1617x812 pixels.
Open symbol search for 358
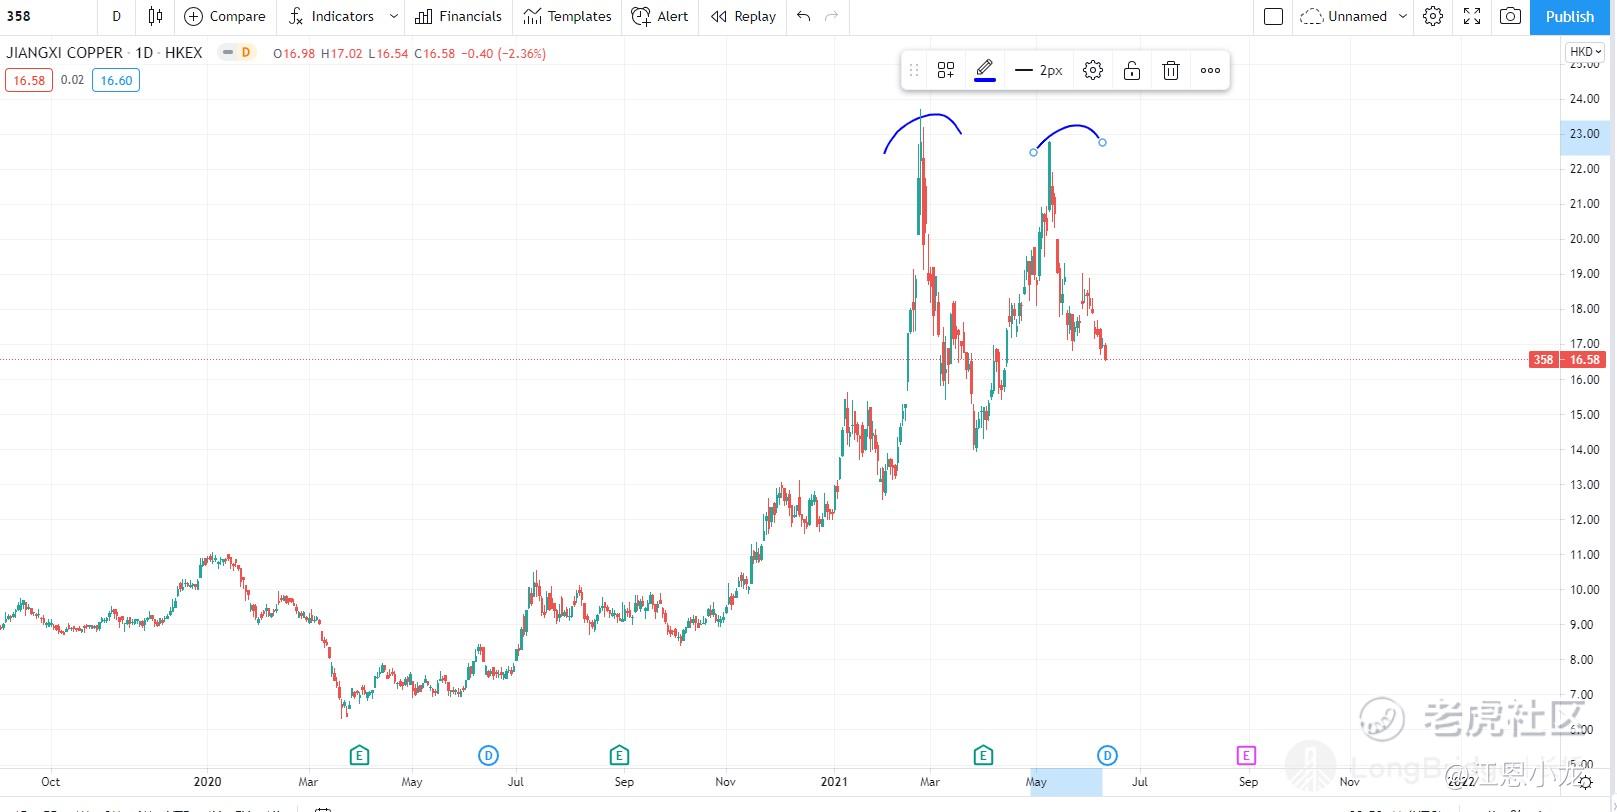tap(19, 16)
